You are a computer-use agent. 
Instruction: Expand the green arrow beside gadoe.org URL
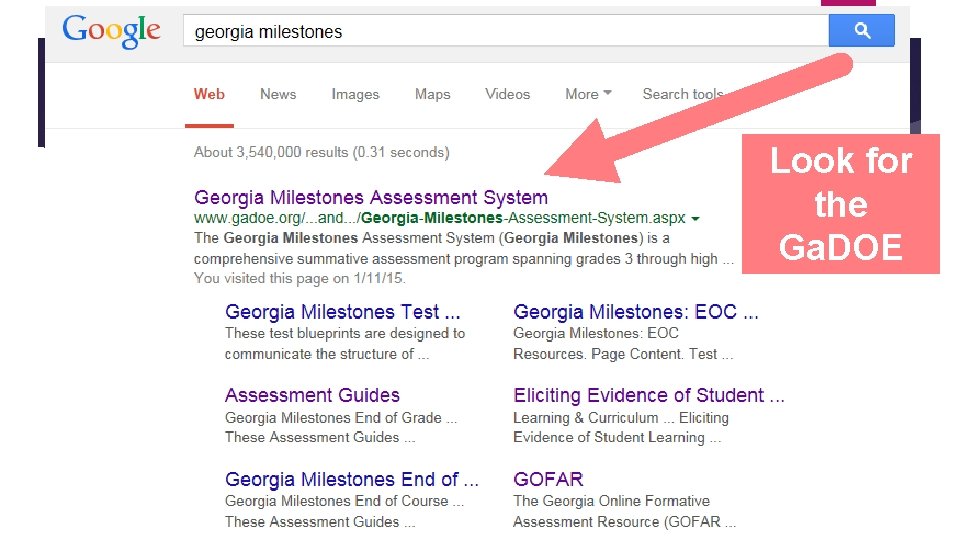click(x=695, y=219)
